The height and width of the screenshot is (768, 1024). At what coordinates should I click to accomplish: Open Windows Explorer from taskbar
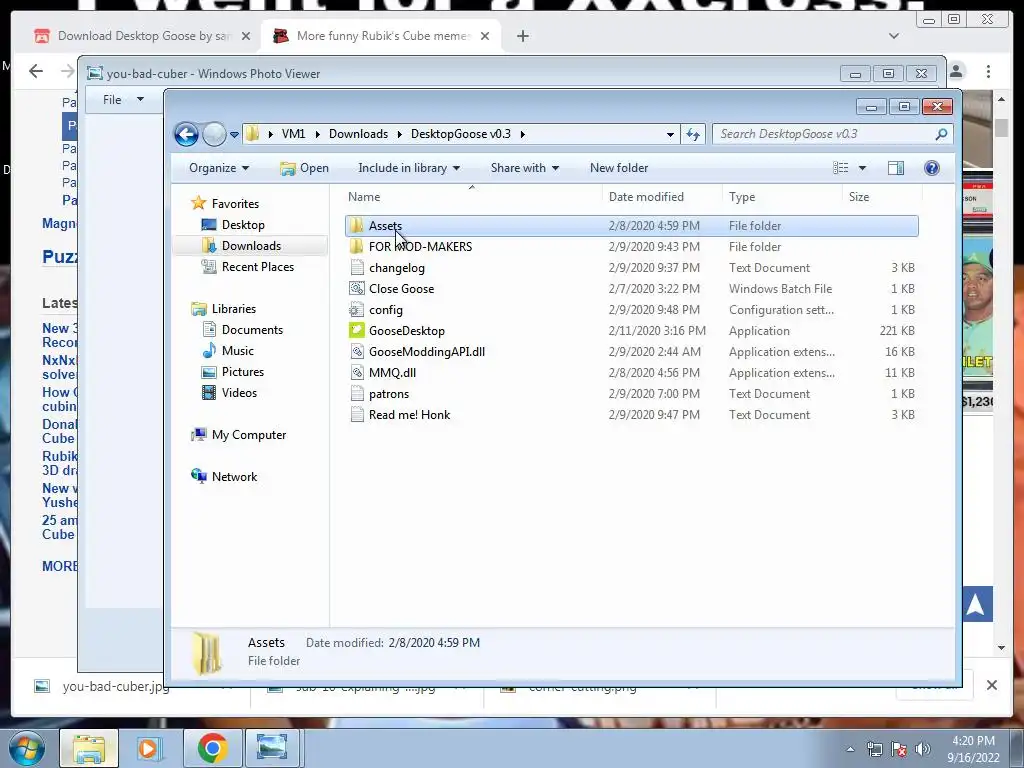coord(89,748)
